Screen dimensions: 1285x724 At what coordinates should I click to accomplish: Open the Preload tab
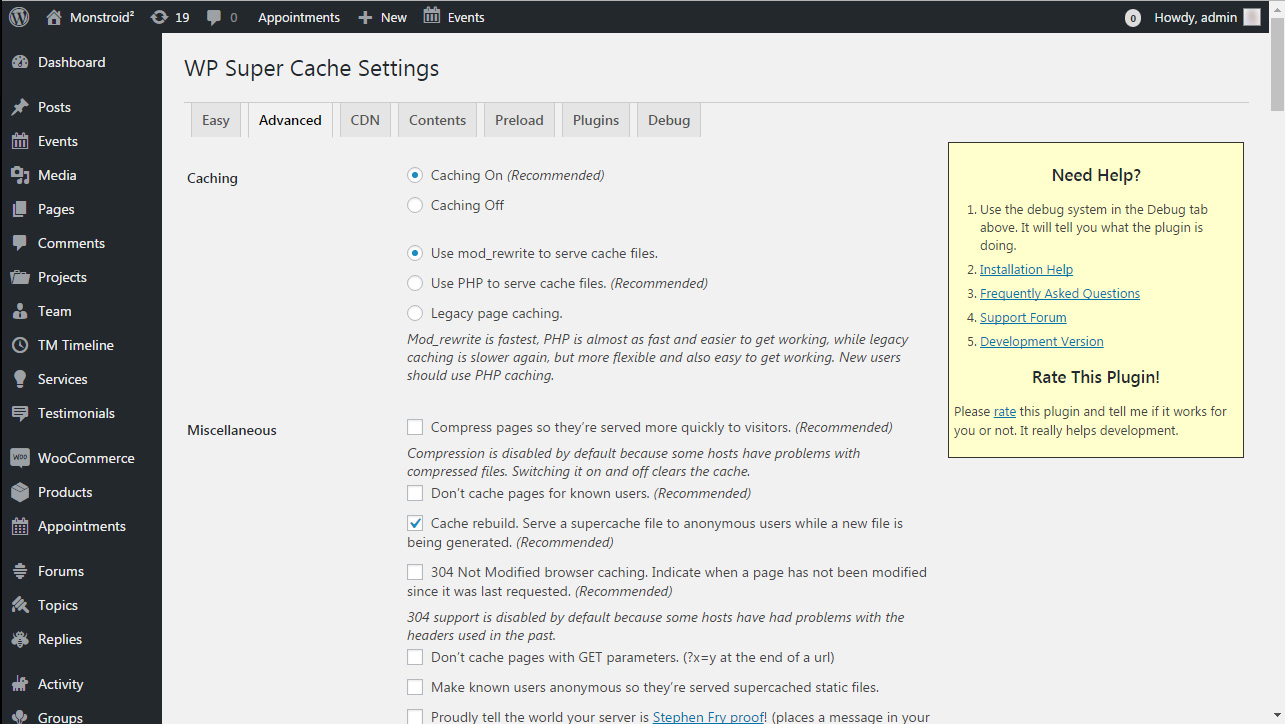click(x=519, y=120)
